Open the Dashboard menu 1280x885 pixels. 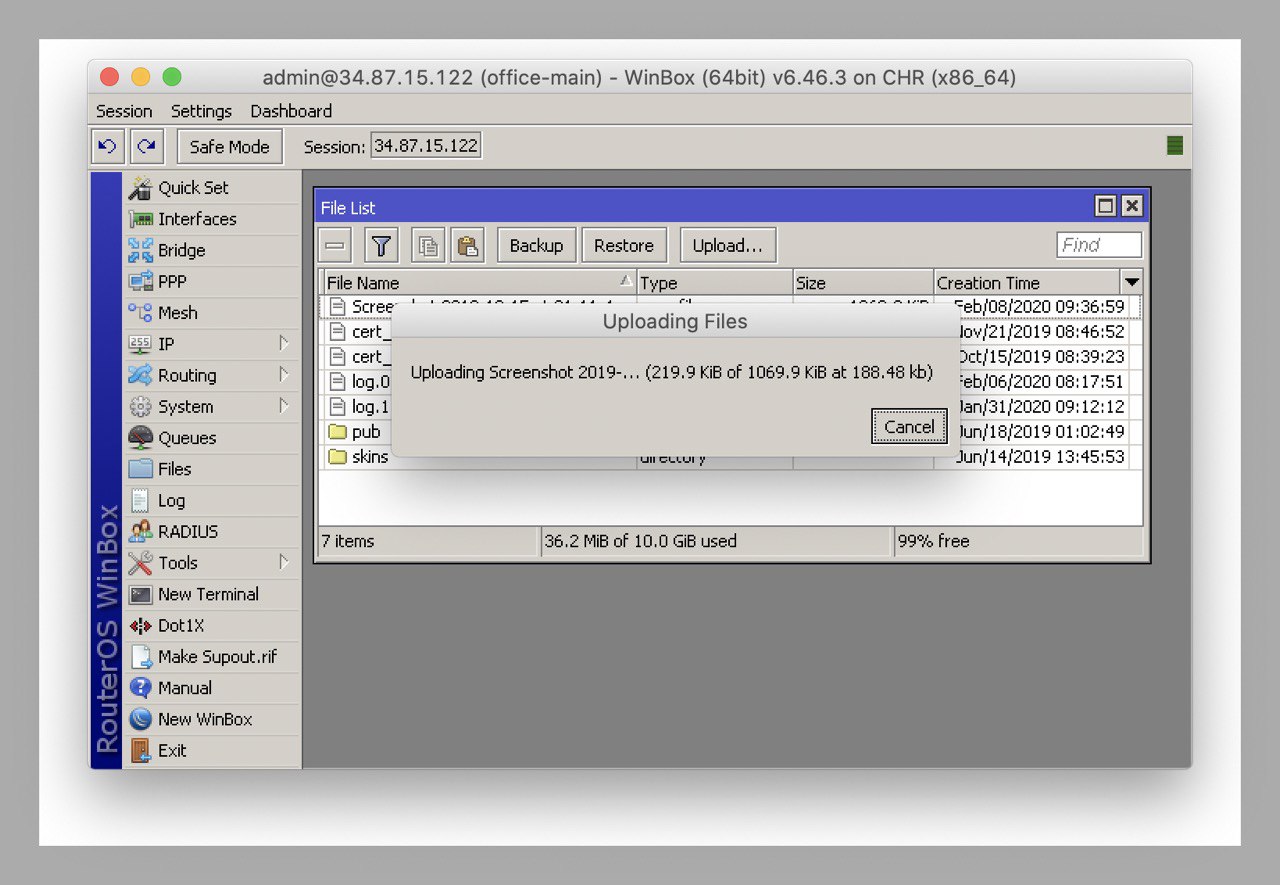291,111
